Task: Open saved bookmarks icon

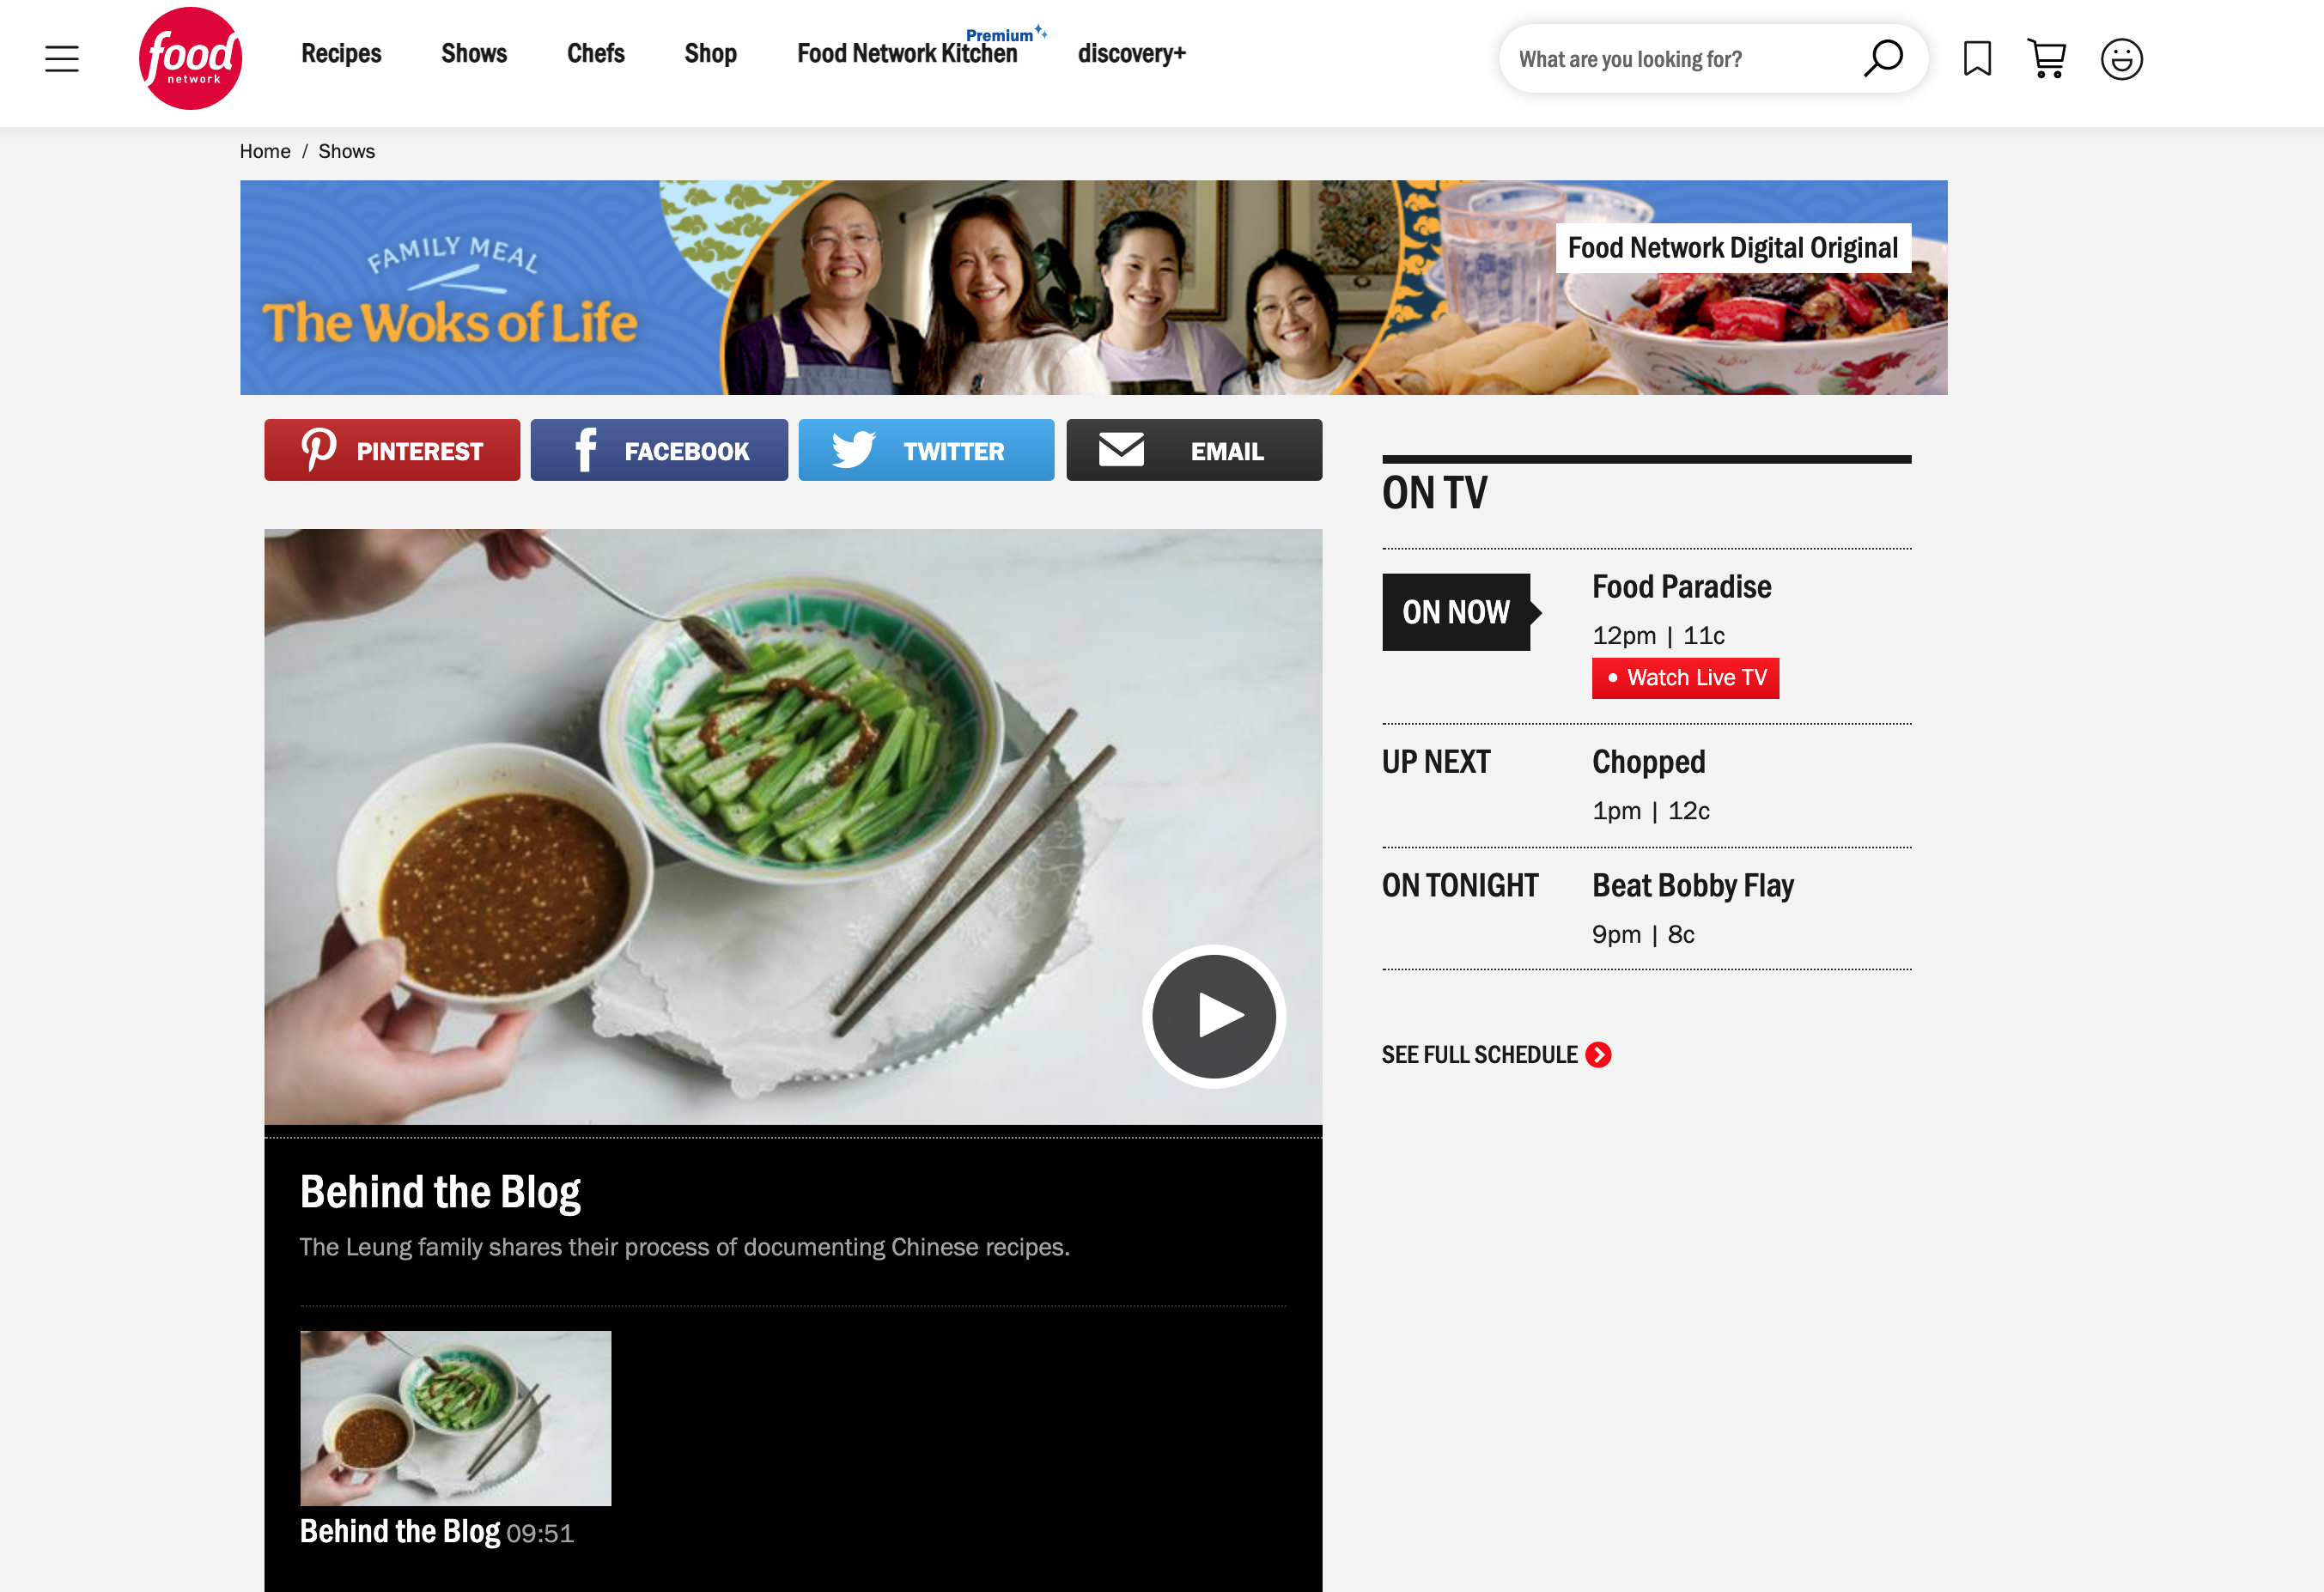Action: 1976,58
